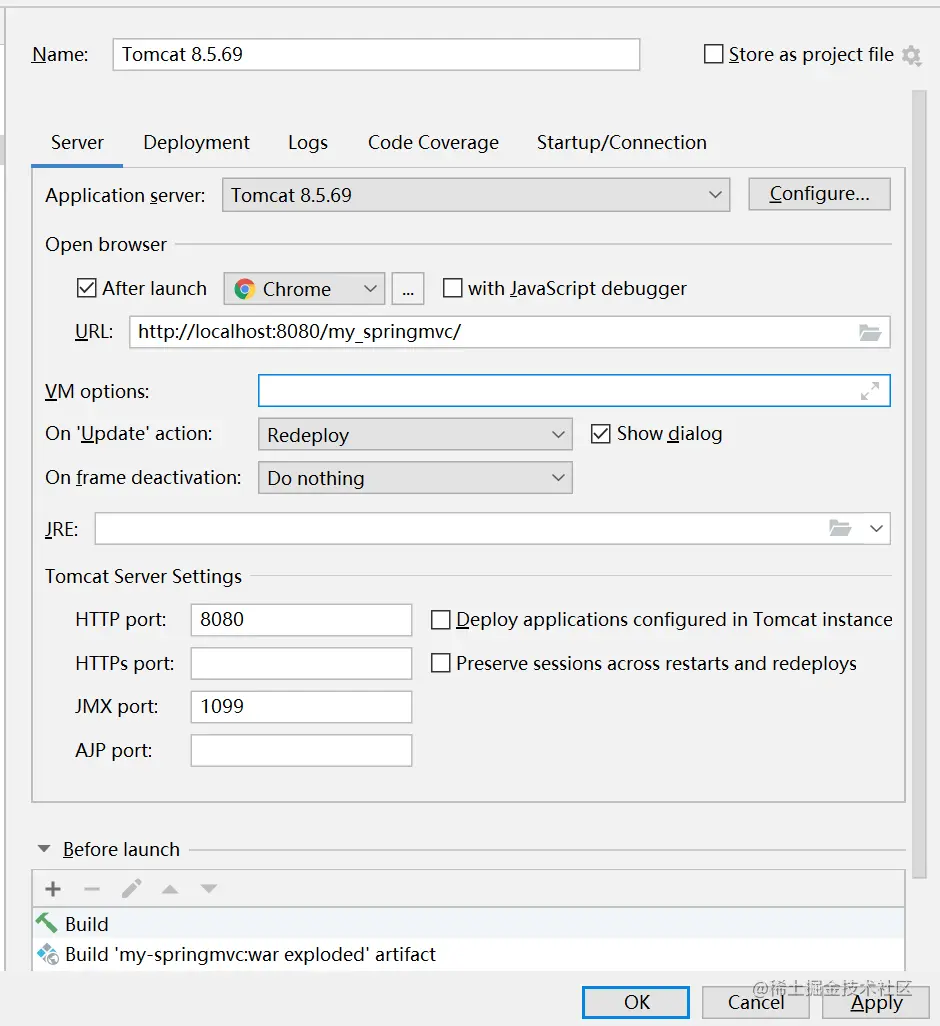This screenshot has width=940, height=1026.
Task: Open the Startup/Connection tab
Action: click(621, 143)
